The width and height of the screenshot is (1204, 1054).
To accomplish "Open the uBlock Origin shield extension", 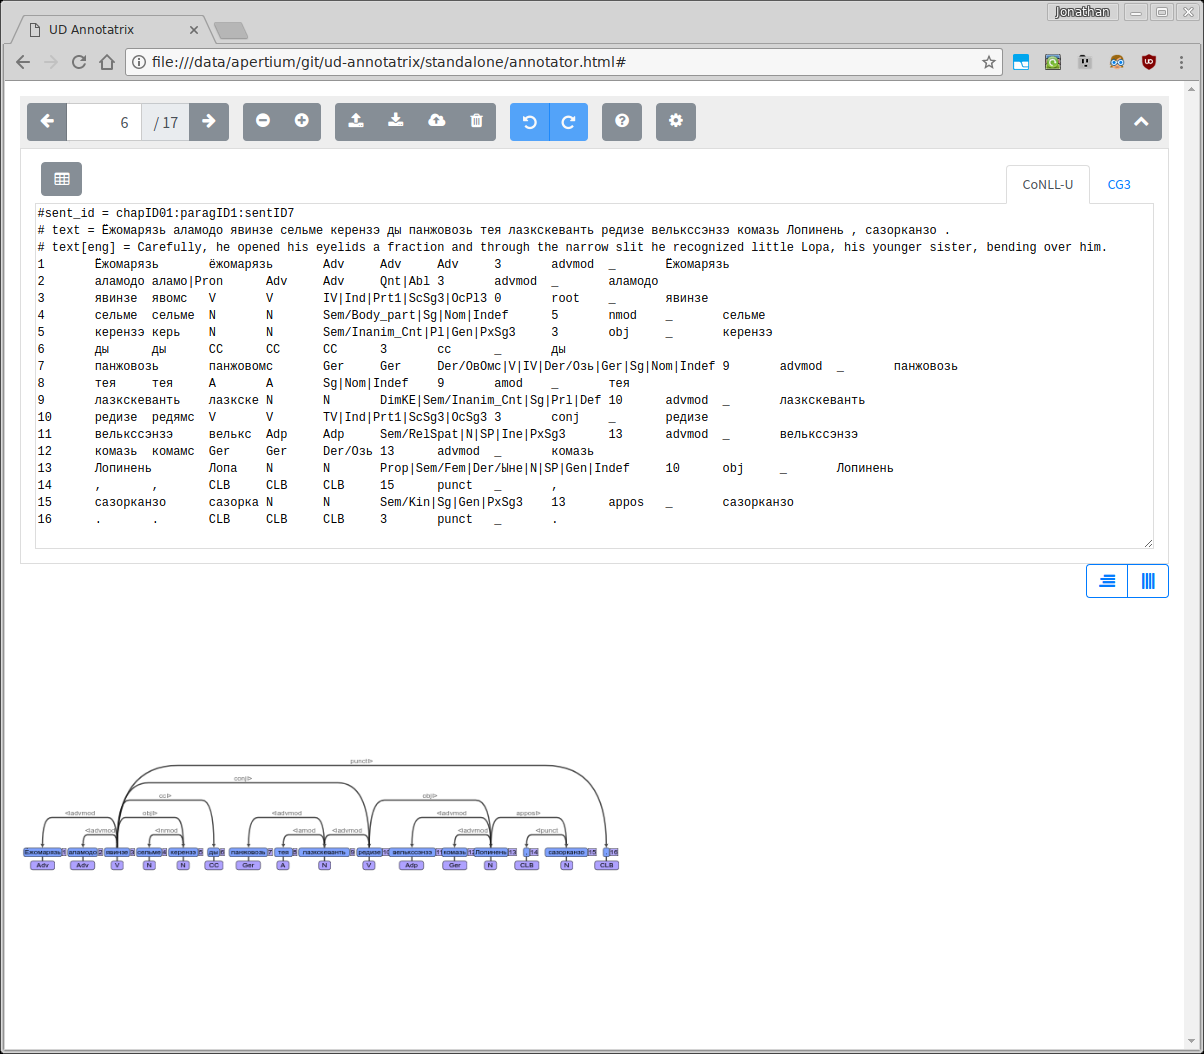I will [x=1149, y=62].
